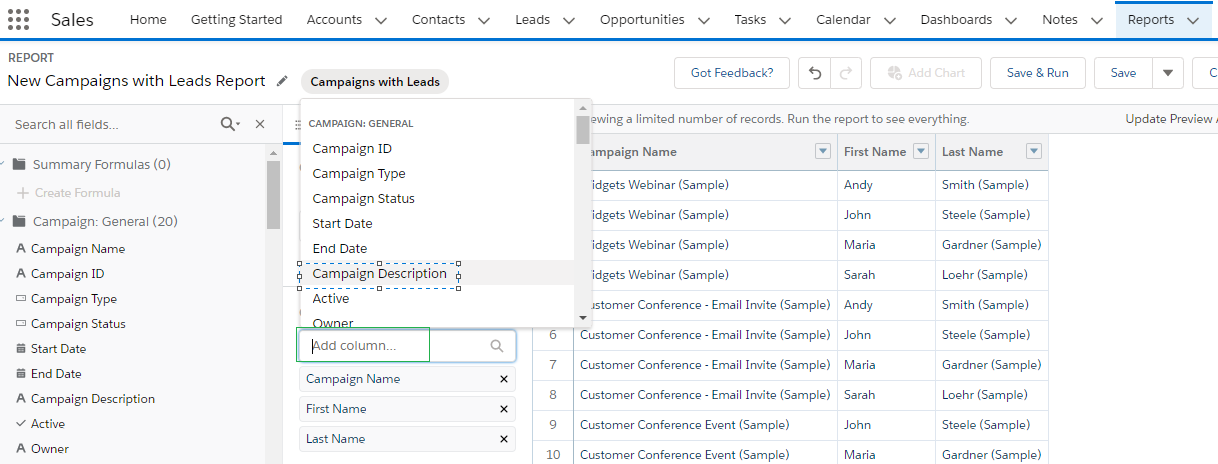Click the Redo arrow button
Viewport: 1218px width, 464px height.
(845, 73)
